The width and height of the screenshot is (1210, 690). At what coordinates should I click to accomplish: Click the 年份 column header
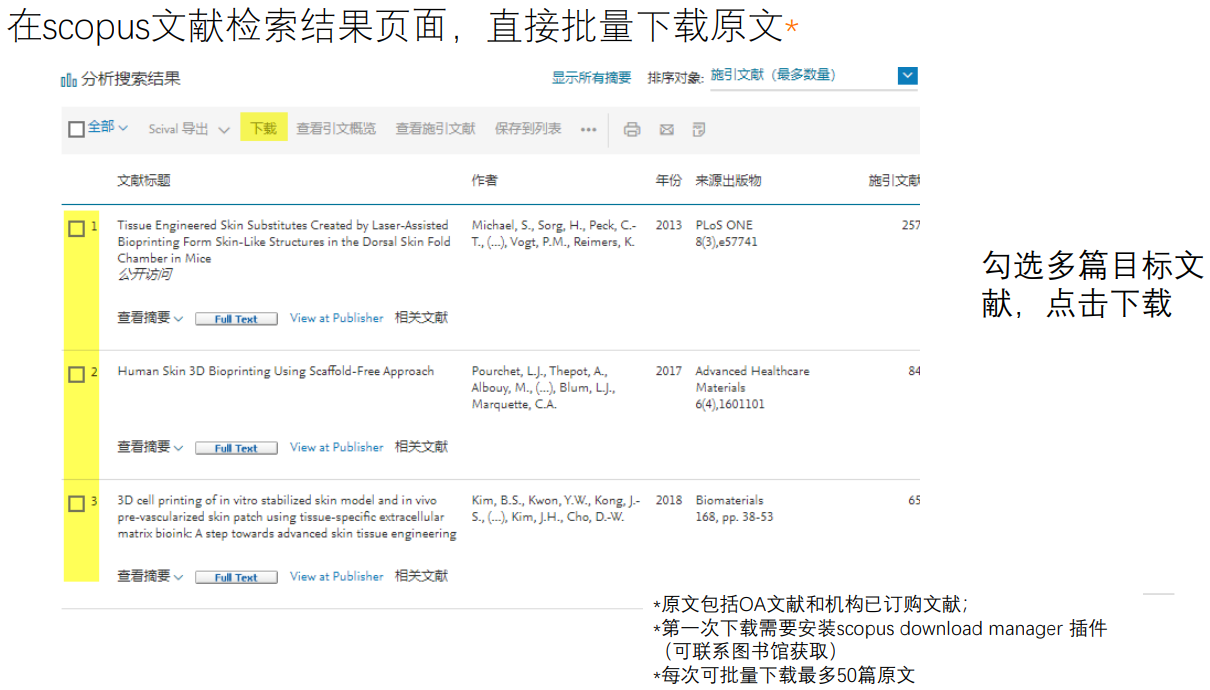[669, 181]
